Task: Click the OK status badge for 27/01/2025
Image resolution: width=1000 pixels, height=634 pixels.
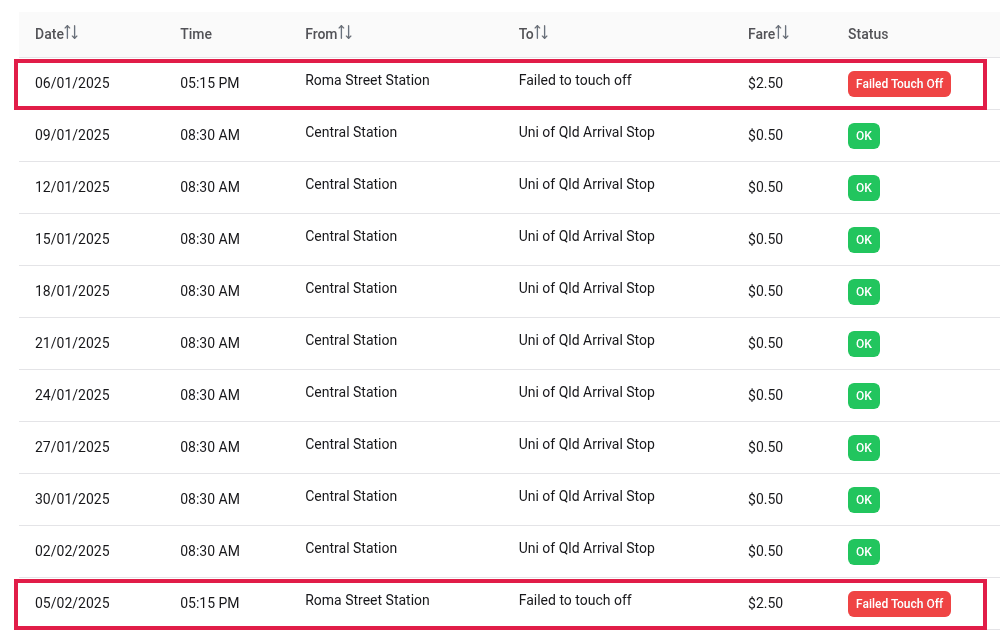Action: [x=864, y=448]
